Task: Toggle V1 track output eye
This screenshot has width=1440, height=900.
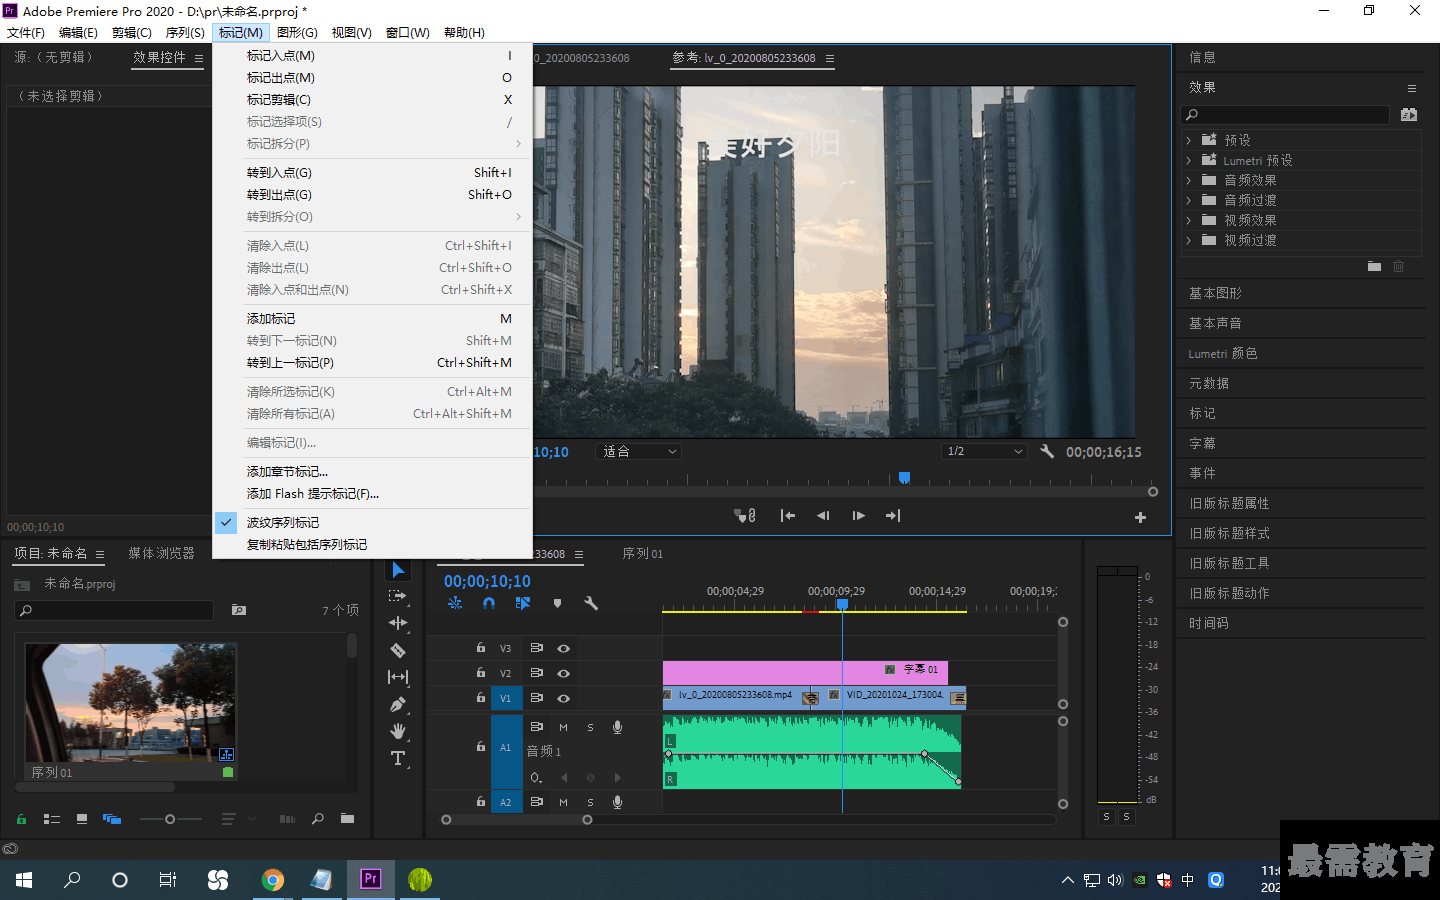Action: tap(563, 698)
